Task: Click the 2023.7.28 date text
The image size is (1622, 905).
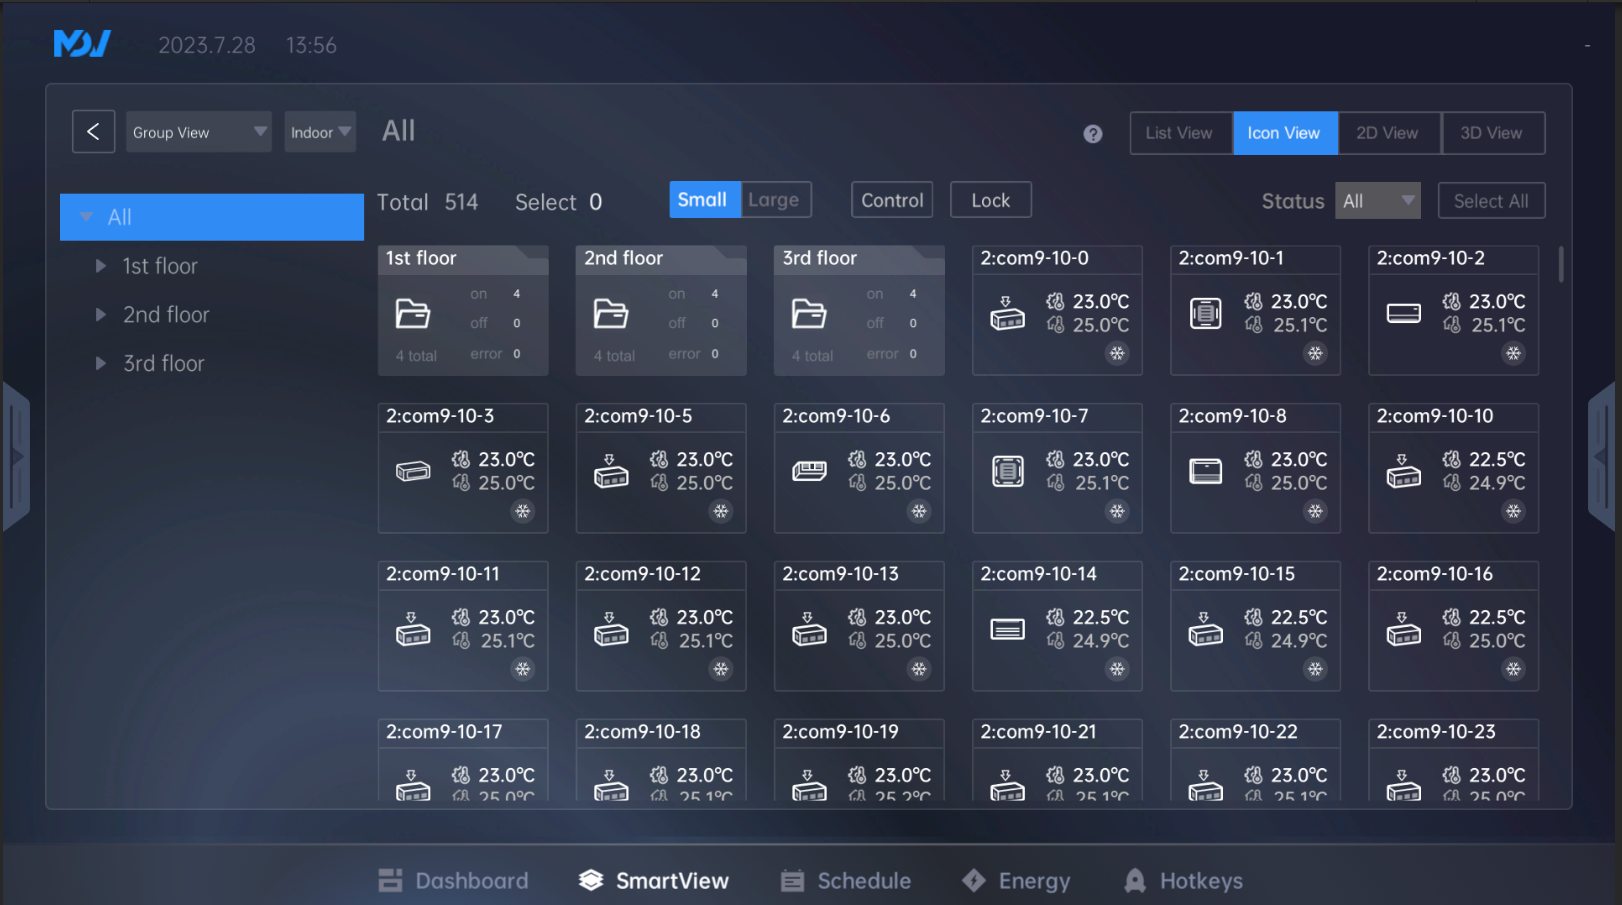Action: tap(207, 45)
